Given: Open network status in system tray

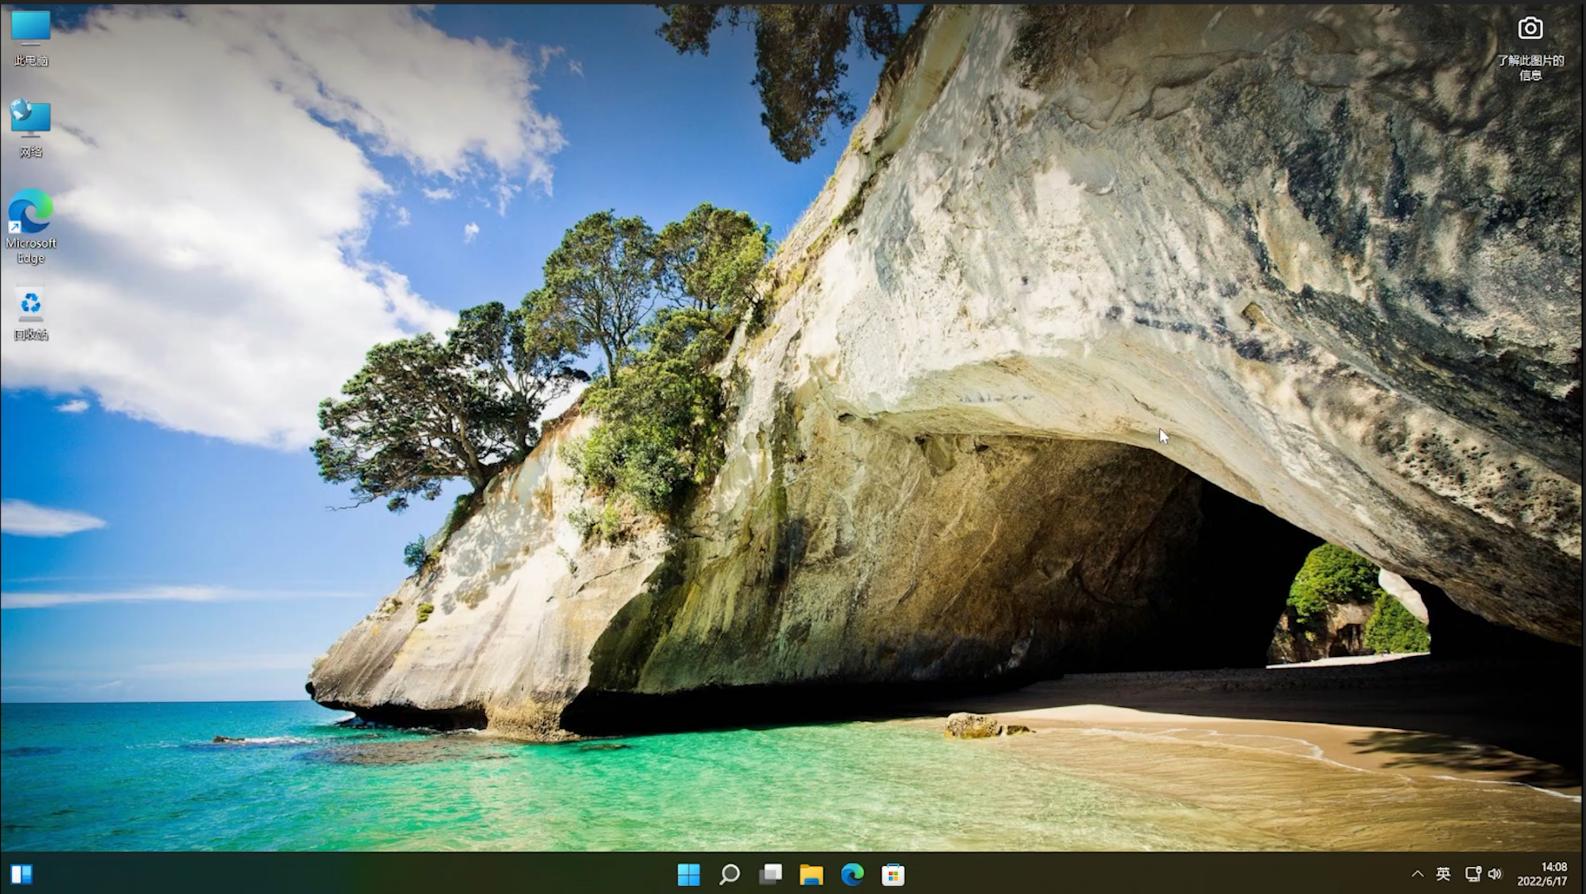Looking at the screenshot, I should click(x=1472, y=874).
